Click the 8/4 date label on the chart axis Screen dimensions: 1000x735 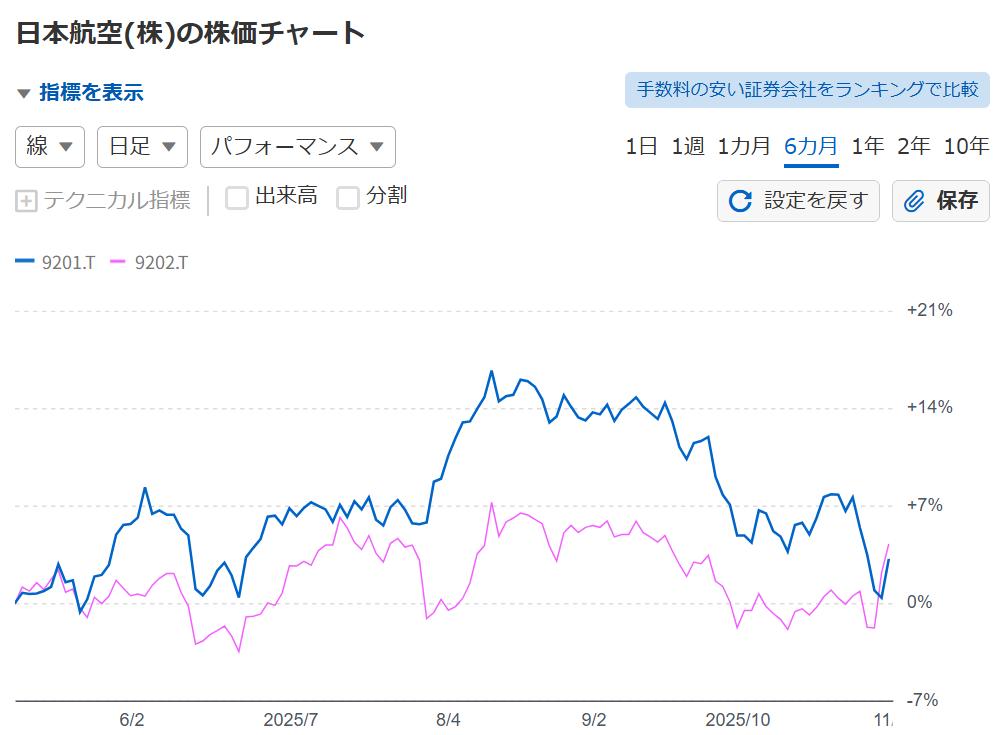point(448,720)
